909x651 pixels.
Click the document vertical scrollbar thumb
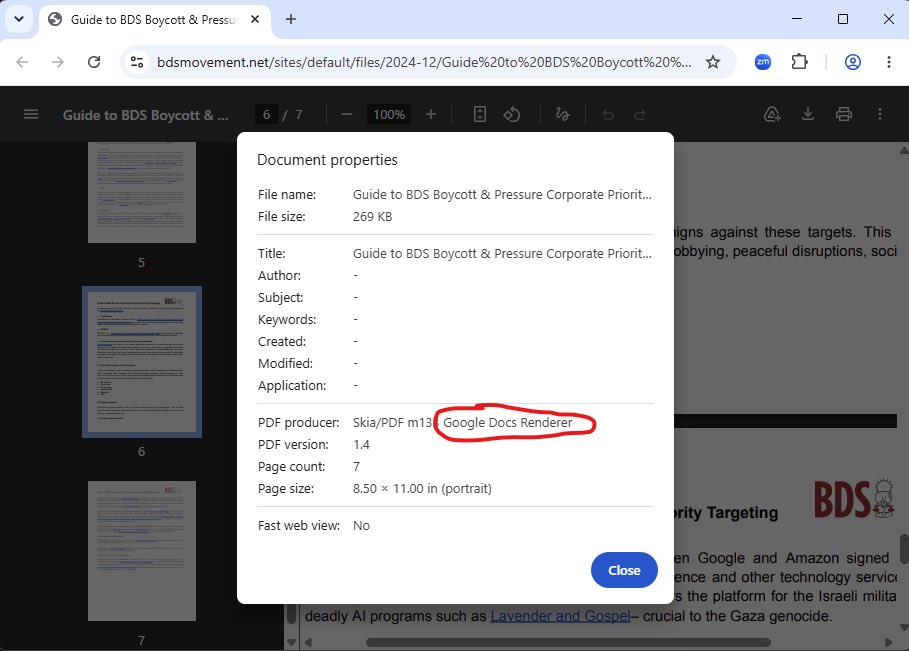click(x=904, y=549)
